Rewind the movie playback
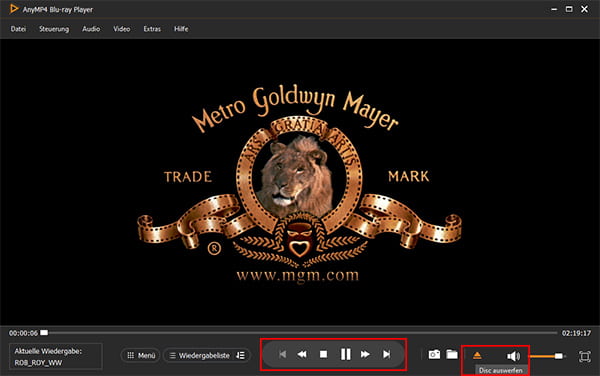 [302, 355]
